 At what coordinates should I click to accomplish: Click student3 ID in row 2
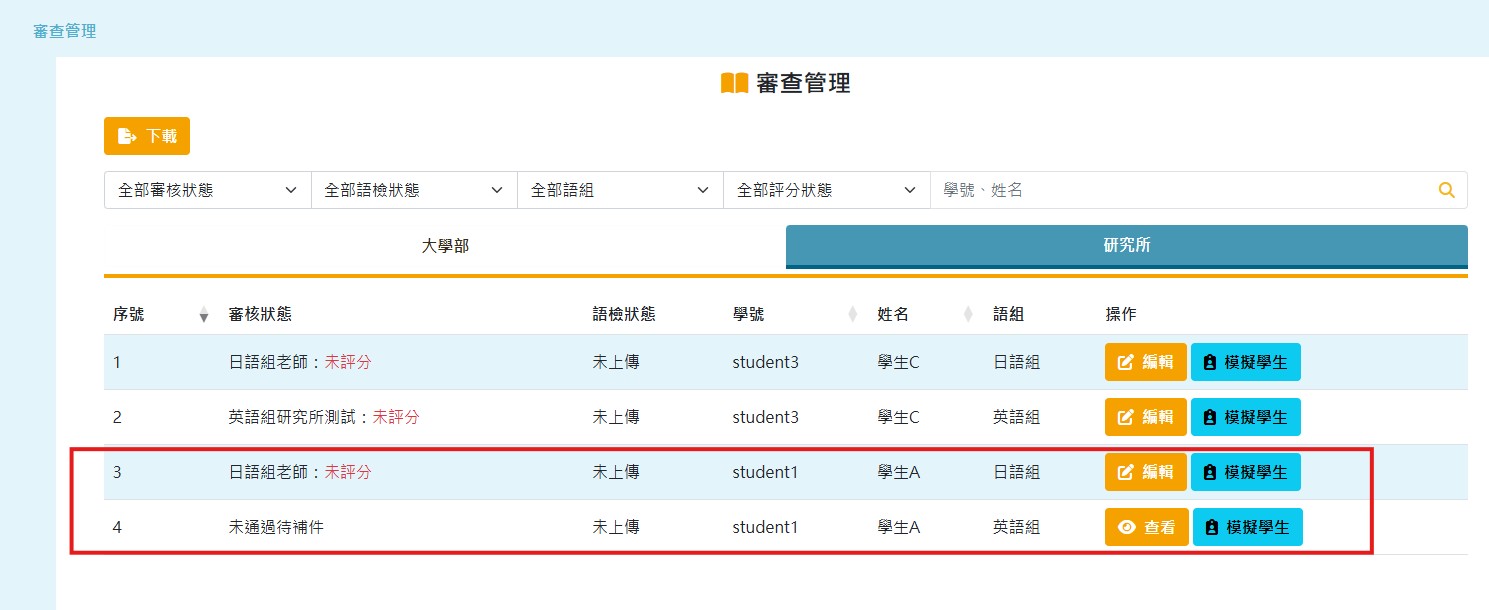coord(765,417)
